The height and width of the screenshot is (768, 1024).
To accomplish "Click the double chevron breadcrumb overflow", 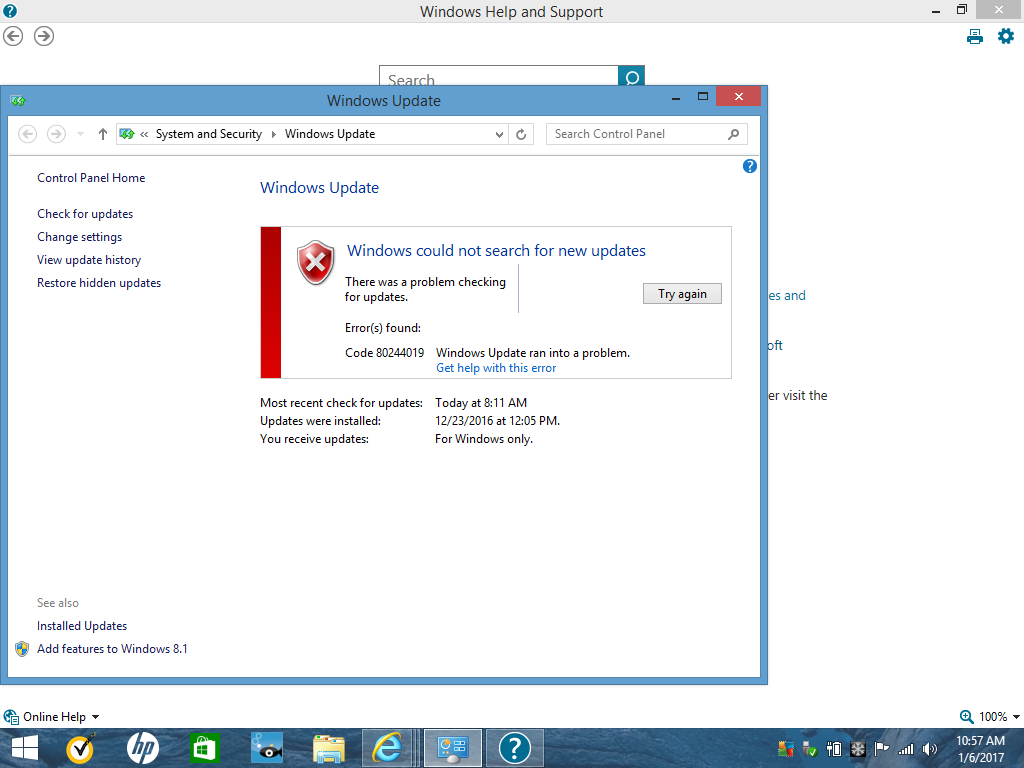I will tap(144, 135).
